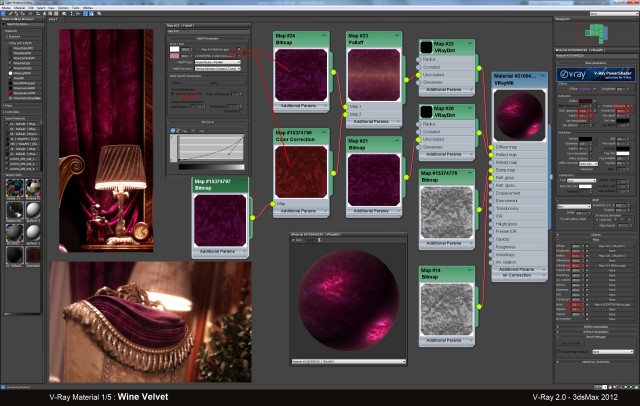The height and width of the screenshot is (406, 640).
Task: Activate the Pick Material eyedropper icon
Action: [x=10, y=13]
